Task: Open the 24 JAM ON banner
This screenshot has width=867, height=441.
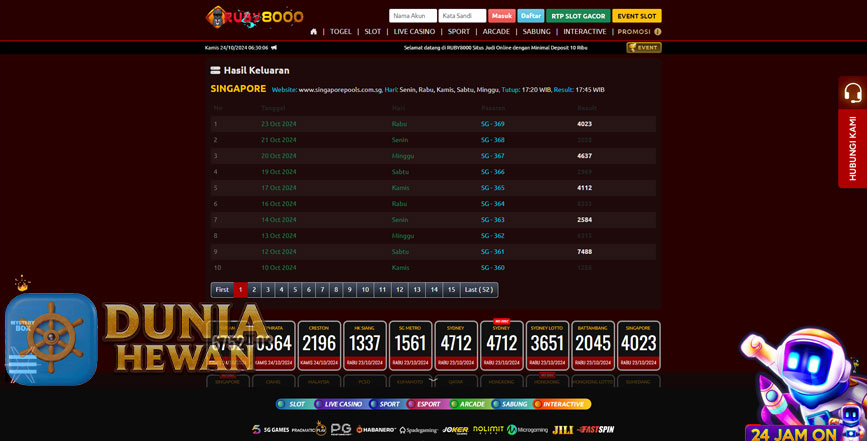Action: (x=793, y=433)
